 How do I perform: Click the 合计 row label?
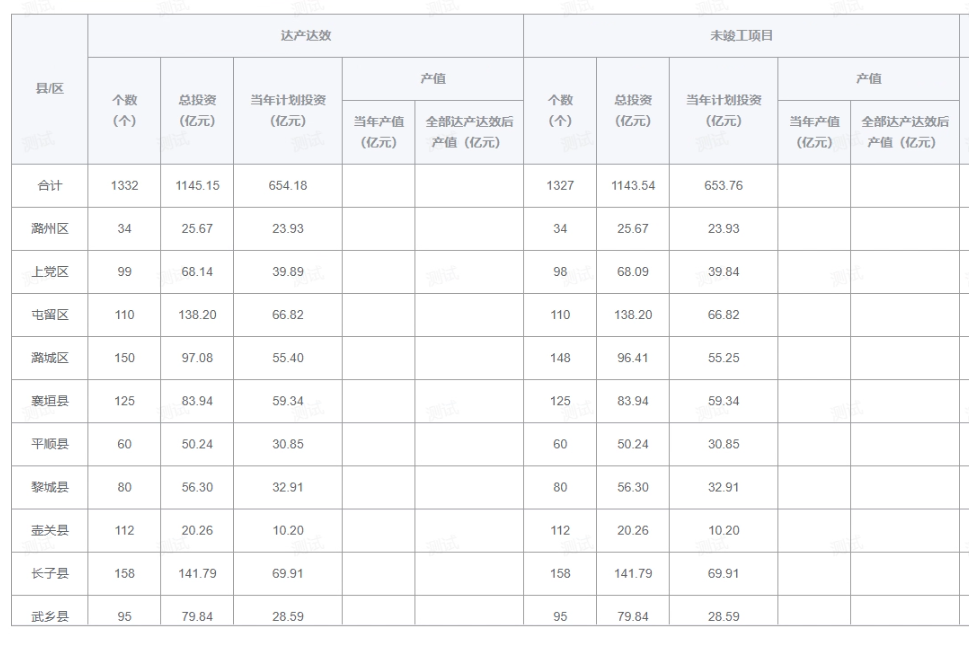click(x=49, y=186)
